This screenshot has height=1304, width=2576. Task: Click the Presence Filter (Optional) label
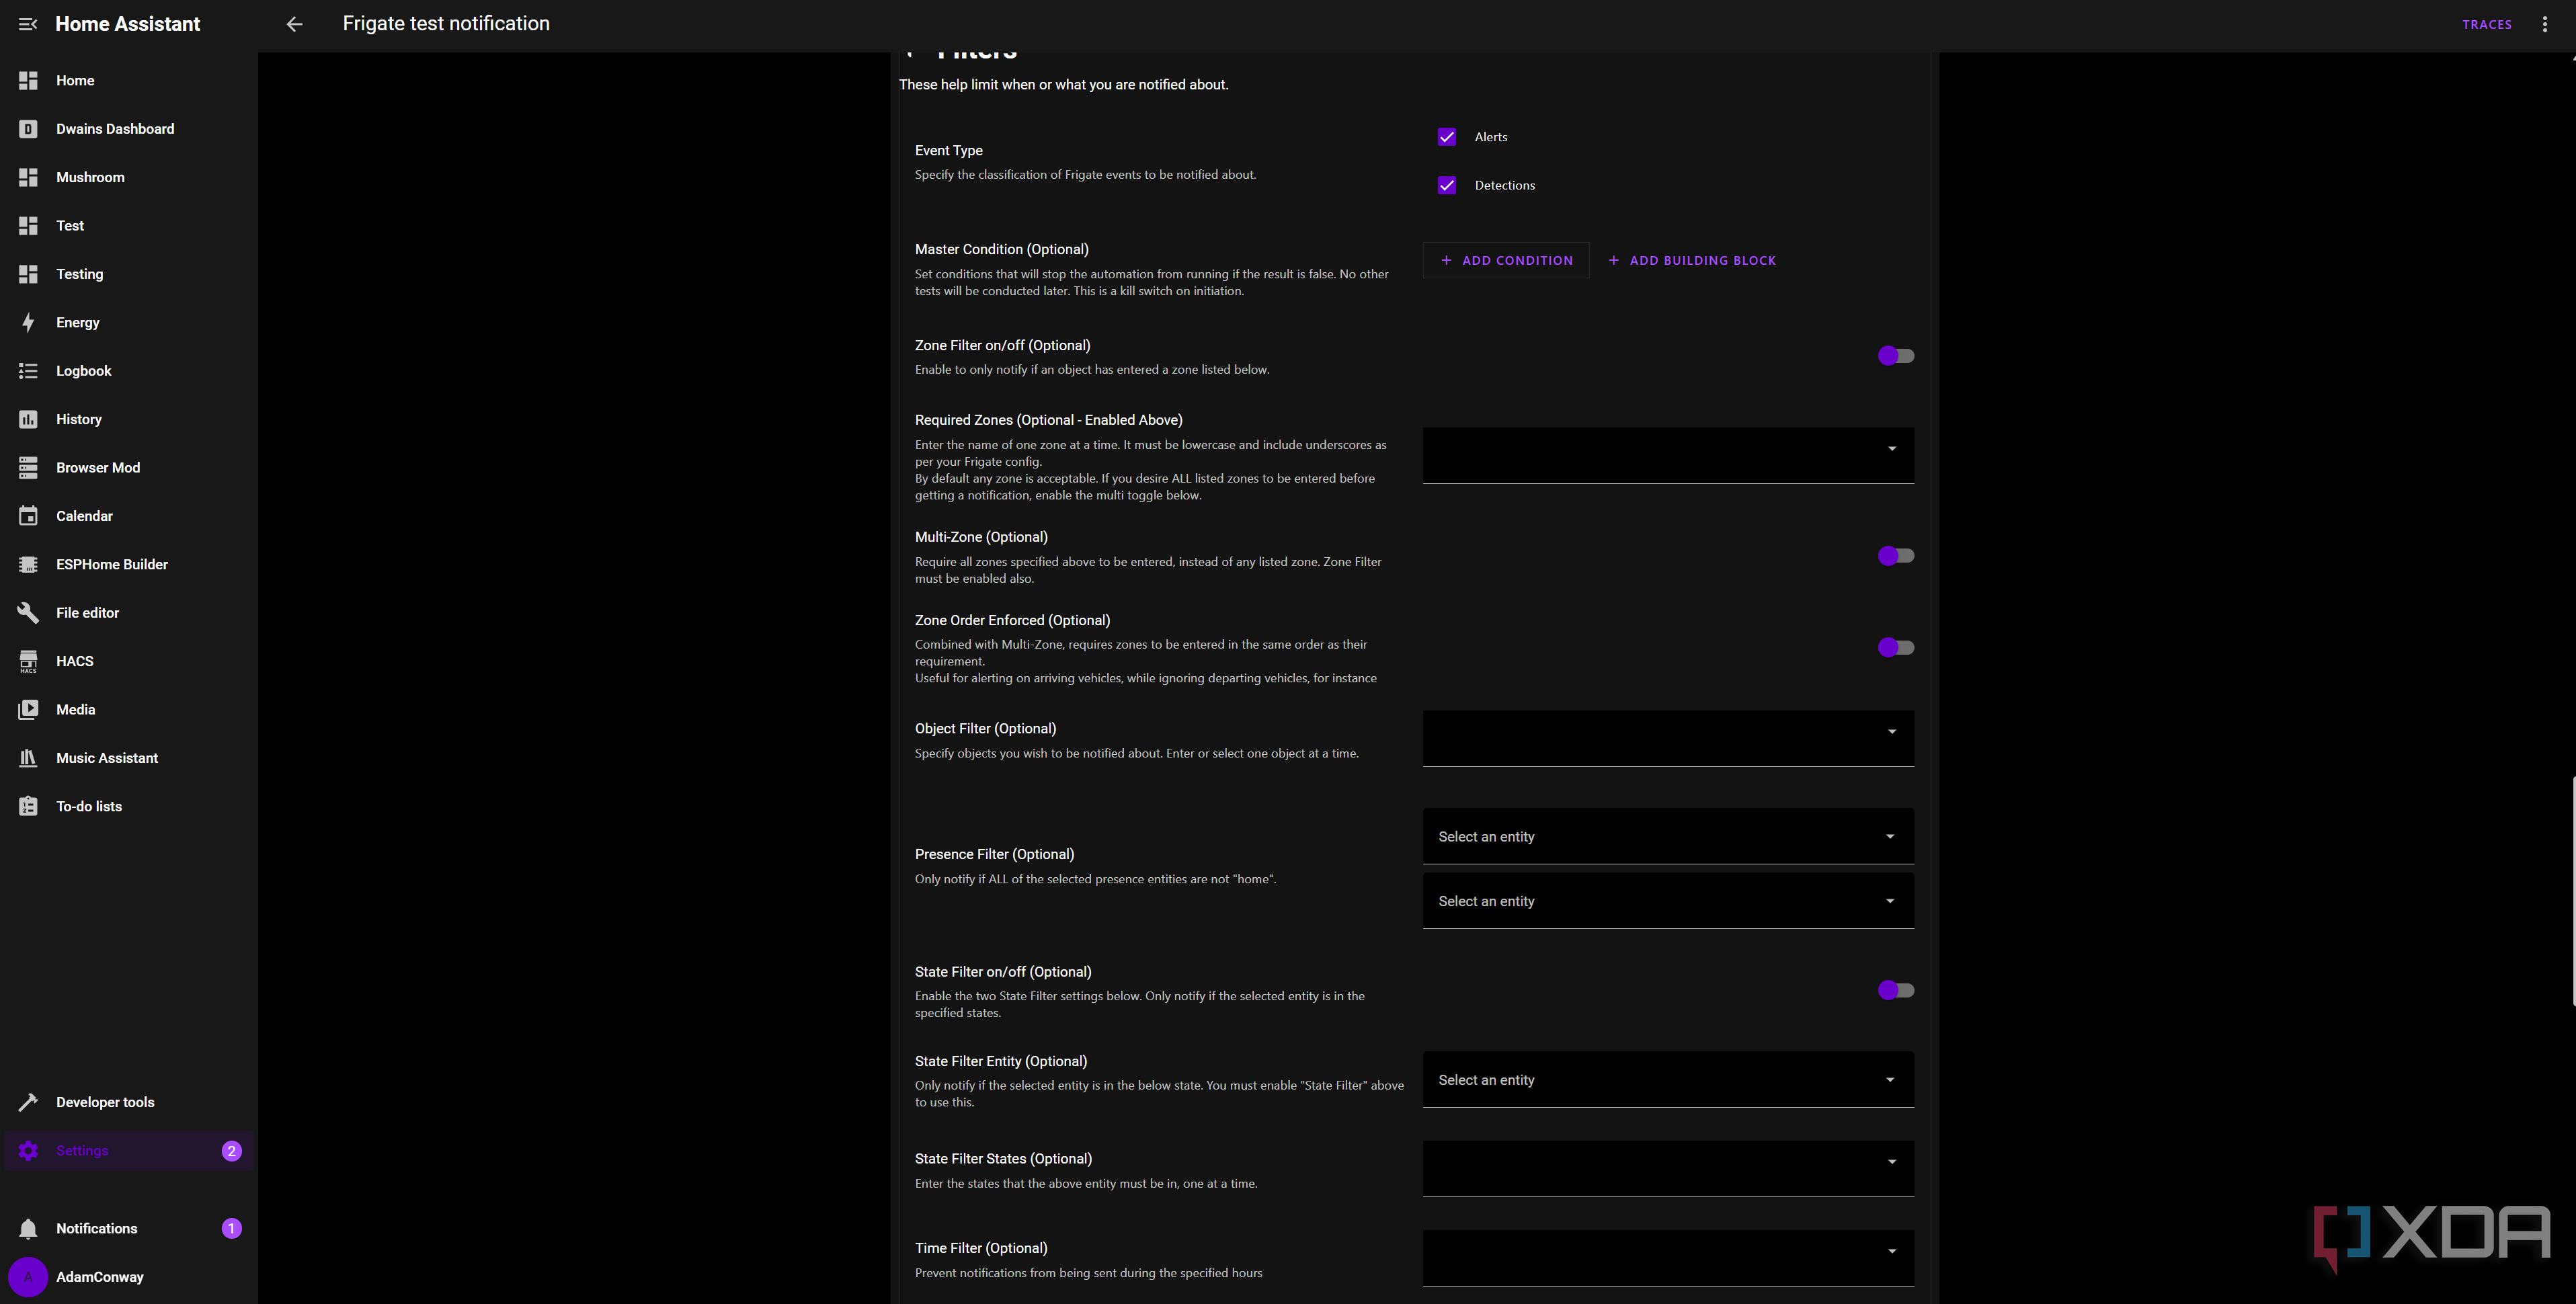click(995, 854)
